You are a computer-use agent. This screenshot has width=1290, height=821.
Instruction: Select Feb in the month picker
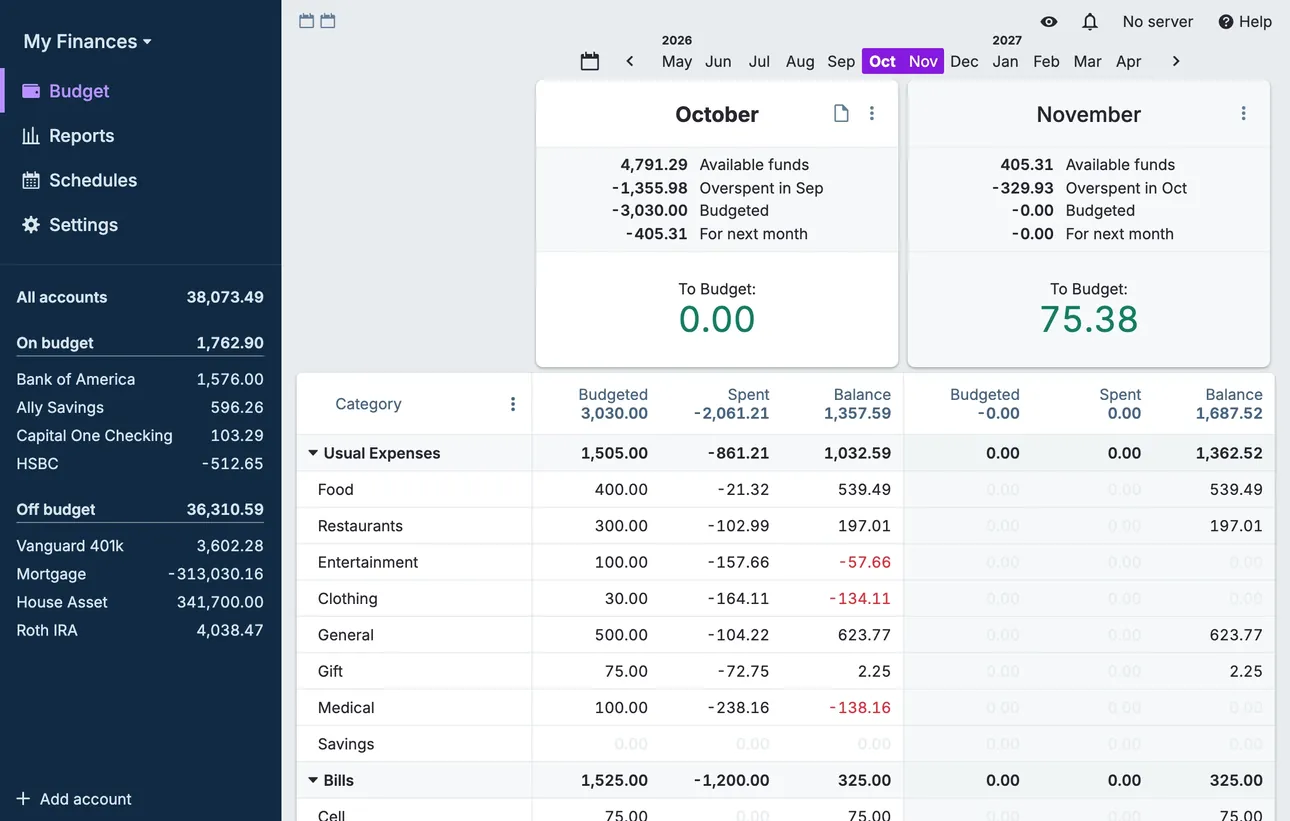point(1046,61)
